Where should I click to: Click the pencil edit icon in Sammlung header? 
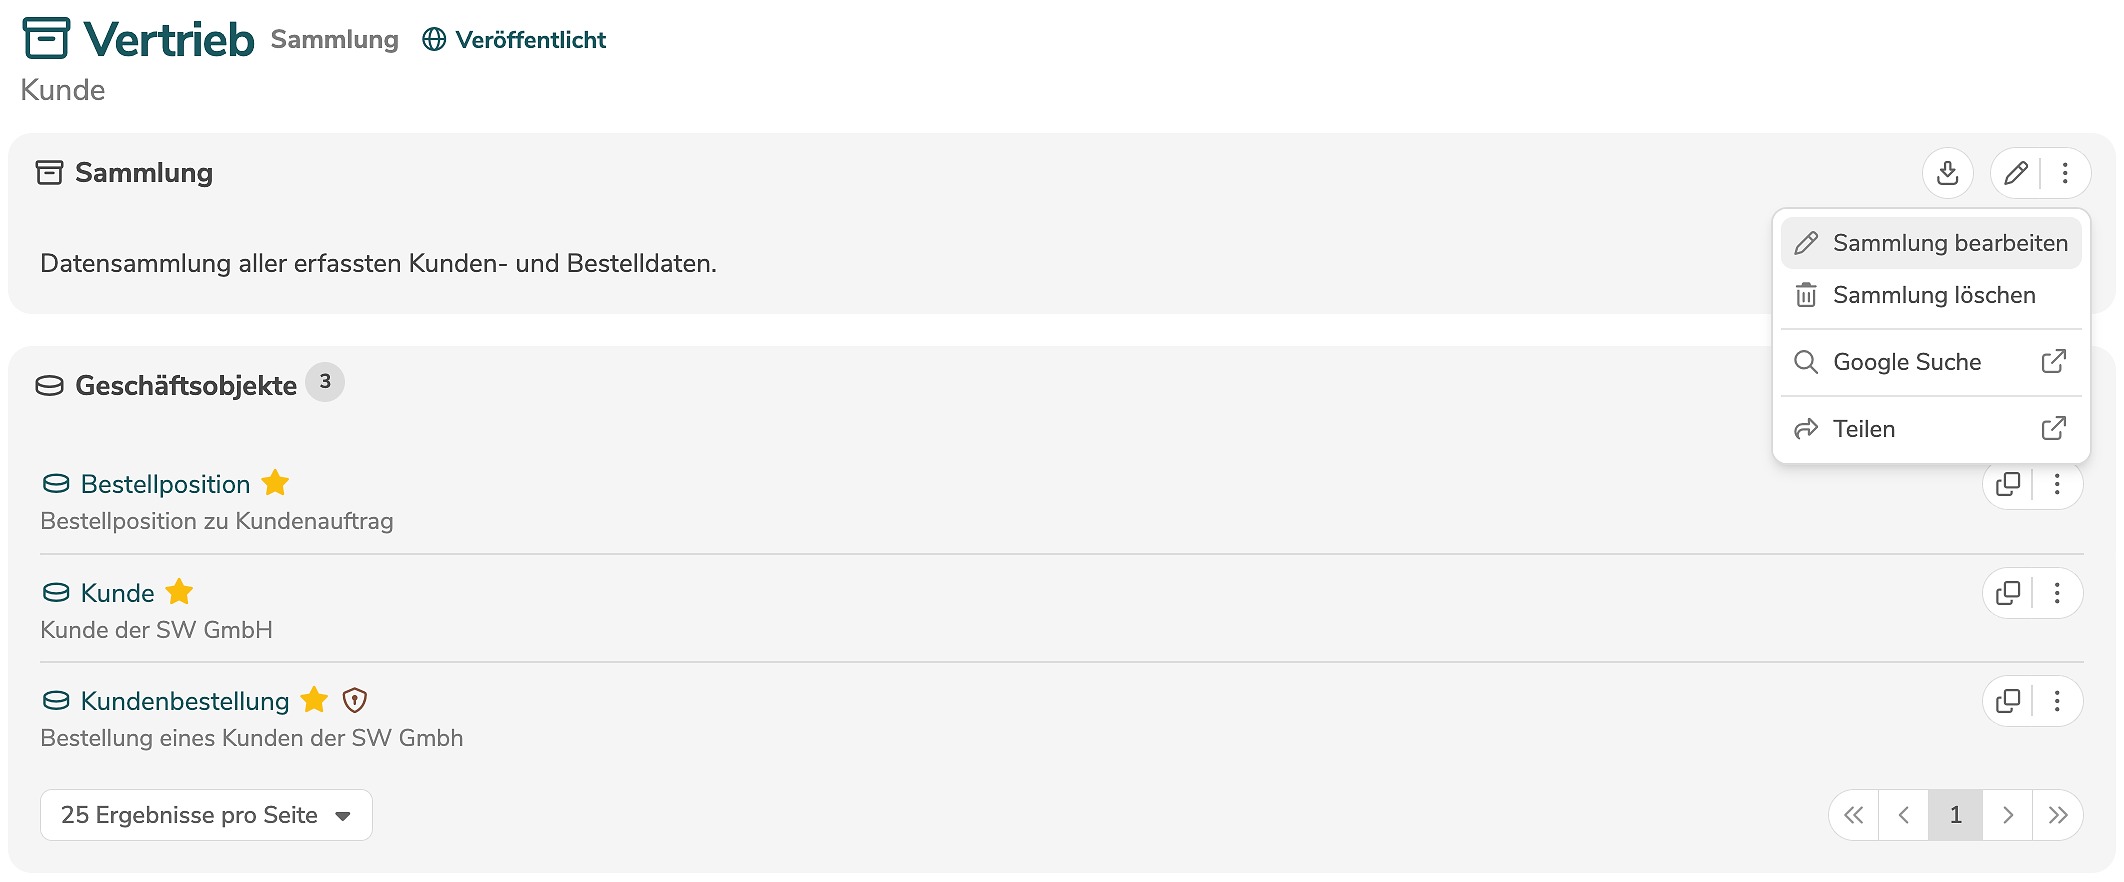click(x=2016, y=173)
